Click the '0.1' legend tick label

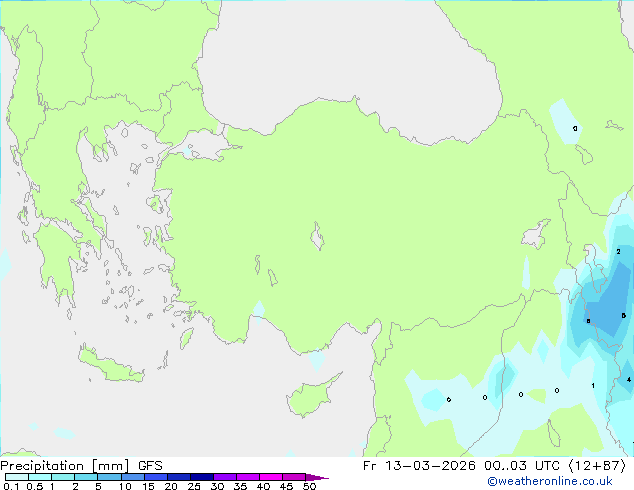coord(11,486)
